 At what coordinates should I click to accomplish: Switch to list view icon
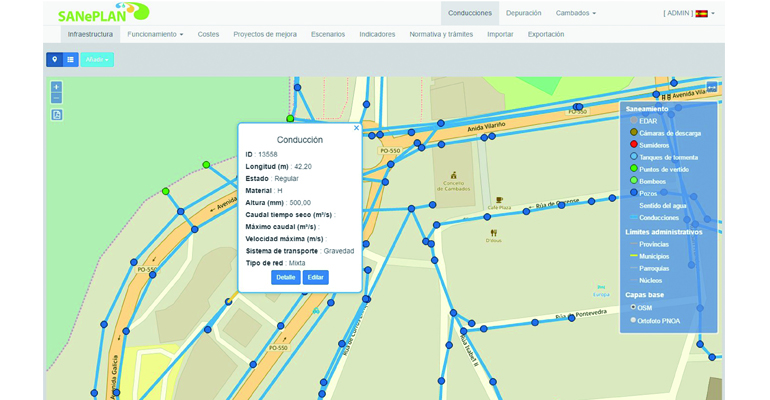pos(71,60)
